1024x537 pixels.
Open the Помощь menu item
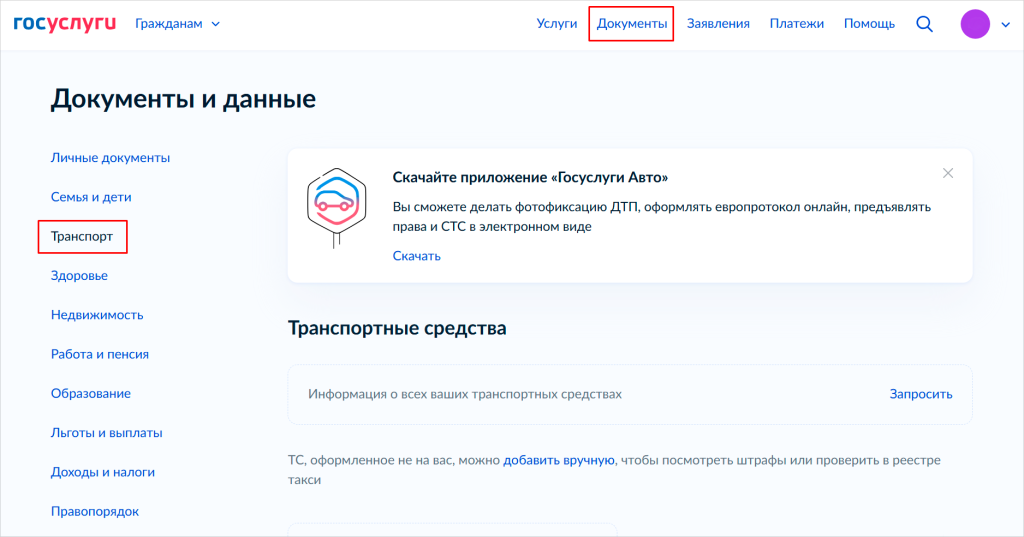click(x=869, y=24)
